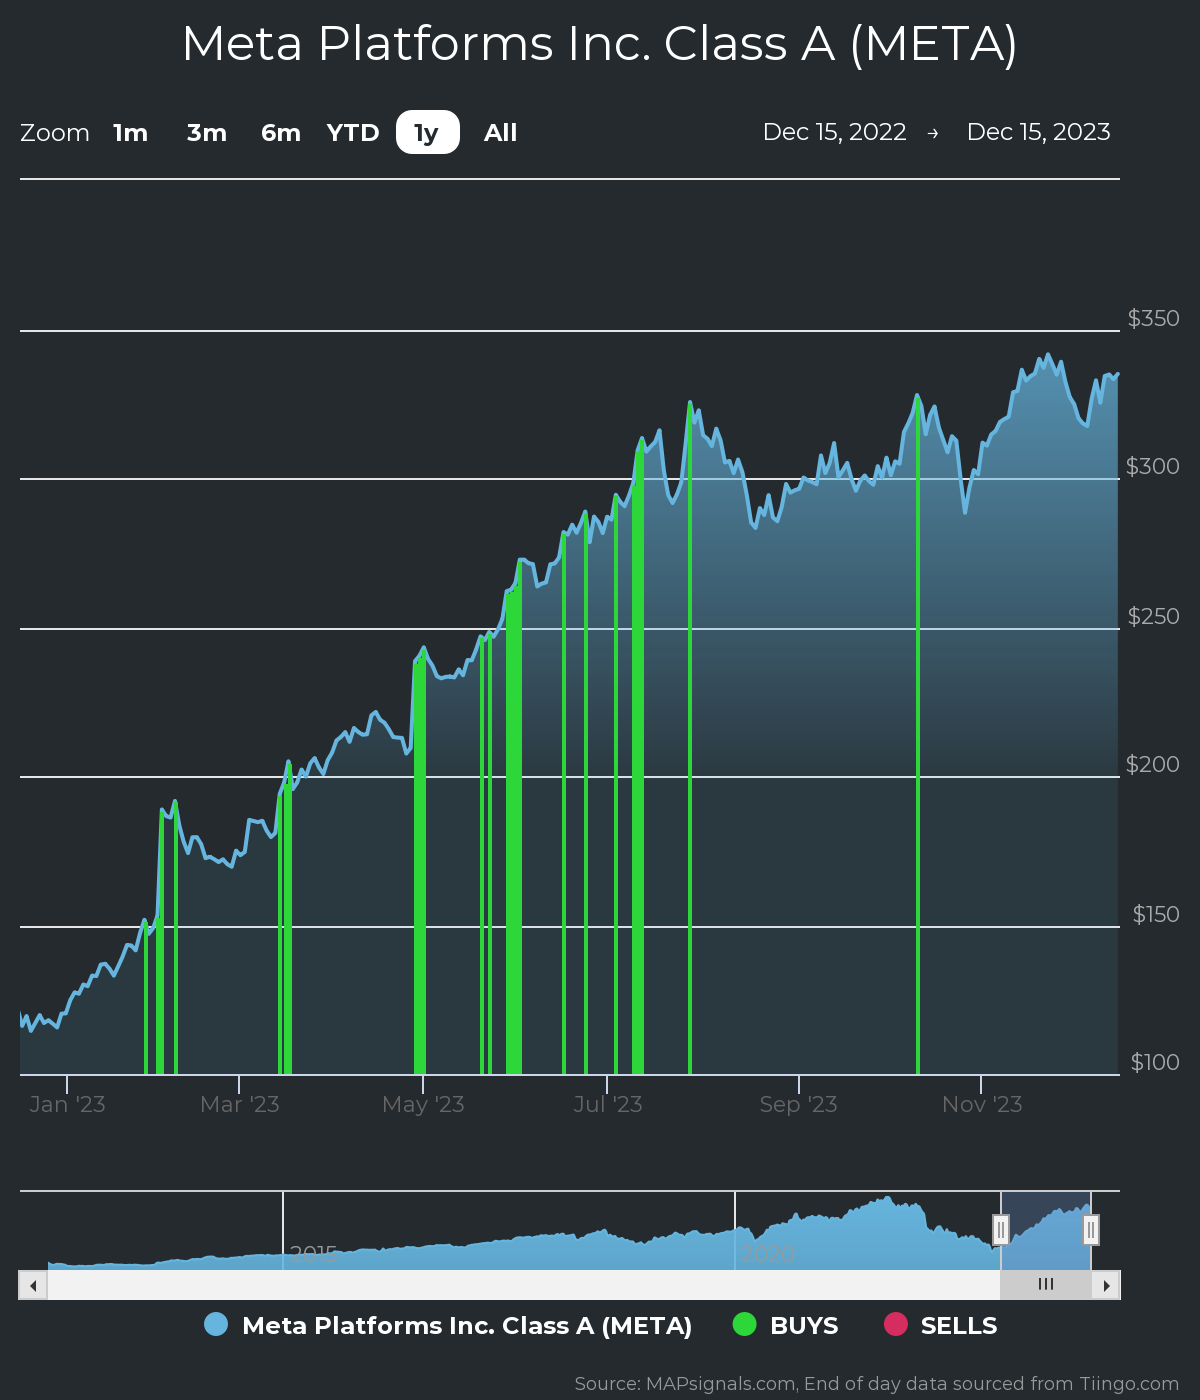Click the Source: MAPsignals.com credit text

[x=877, y=1384]
